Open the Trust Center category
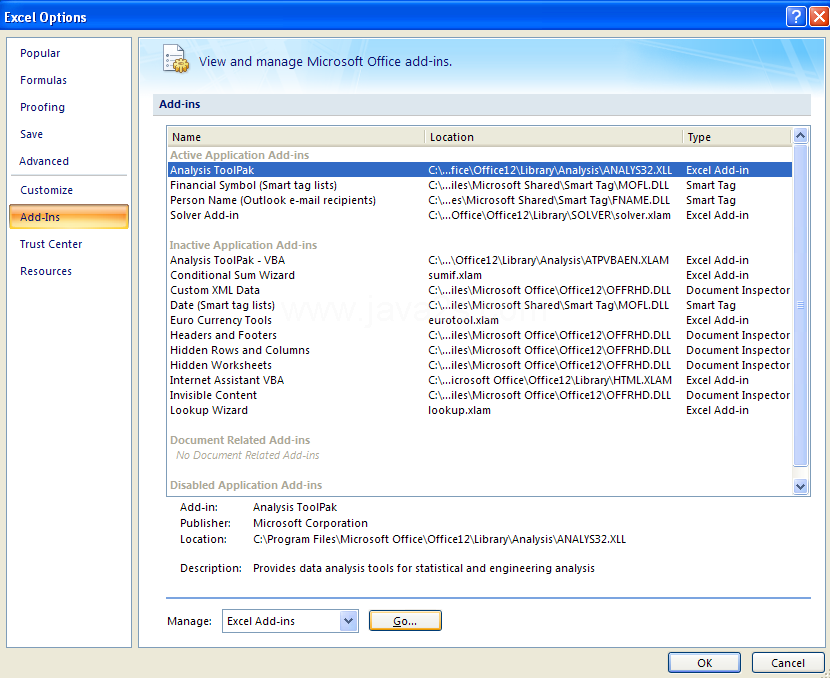This screenshot has width=830, height=678. 51,244
